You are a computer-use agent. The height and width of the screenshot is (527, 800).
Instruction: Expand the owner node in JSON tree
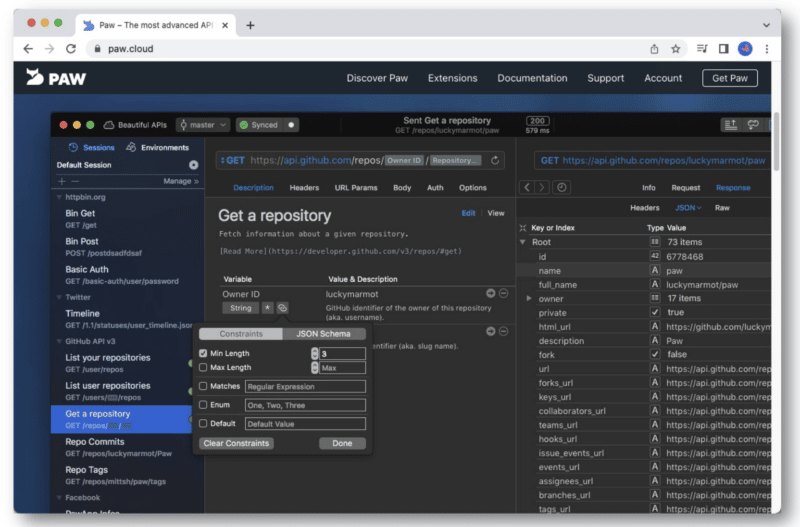pyautogui.click(x=529, y=298)
